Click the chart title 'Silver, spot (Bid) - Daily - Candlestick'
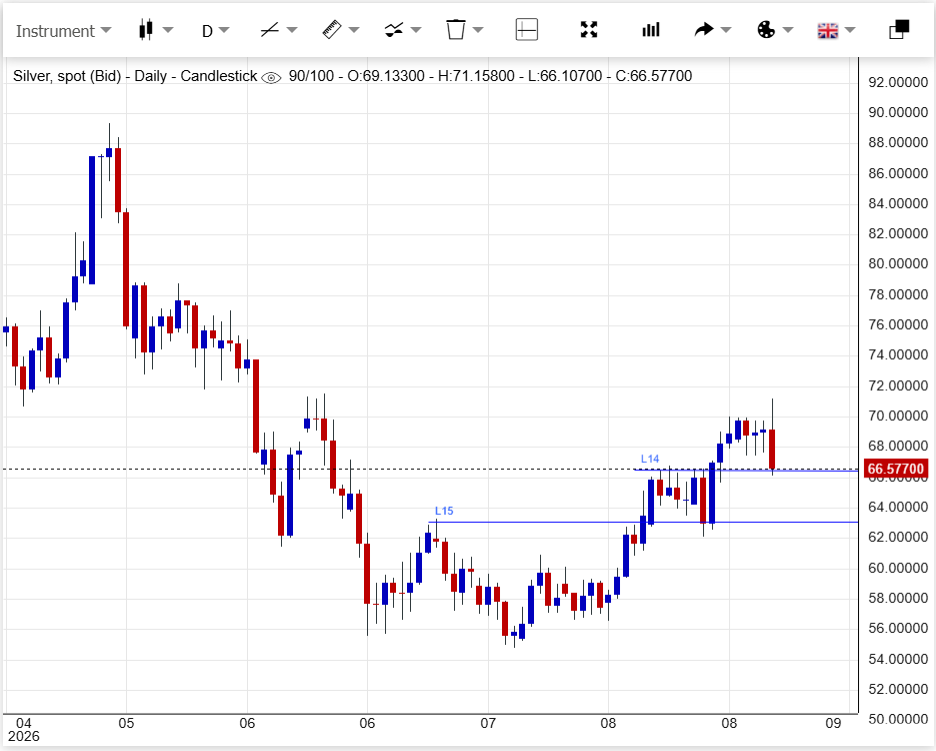 tap(135, 76)
